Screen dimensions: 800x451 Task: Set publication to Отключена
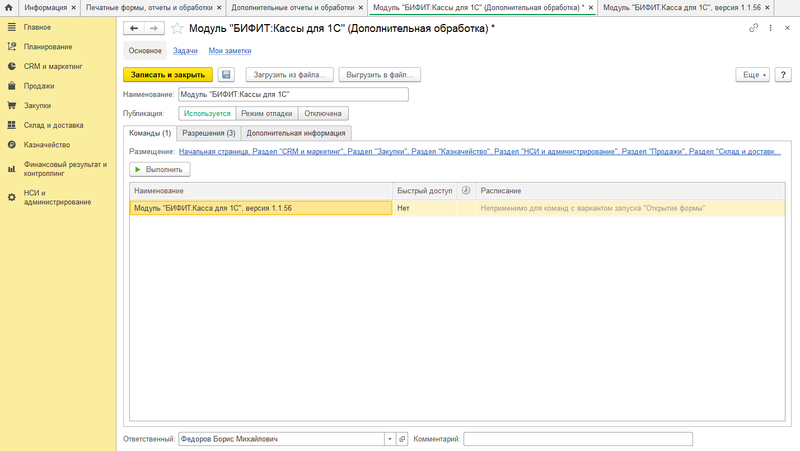(x=323, y=114)
